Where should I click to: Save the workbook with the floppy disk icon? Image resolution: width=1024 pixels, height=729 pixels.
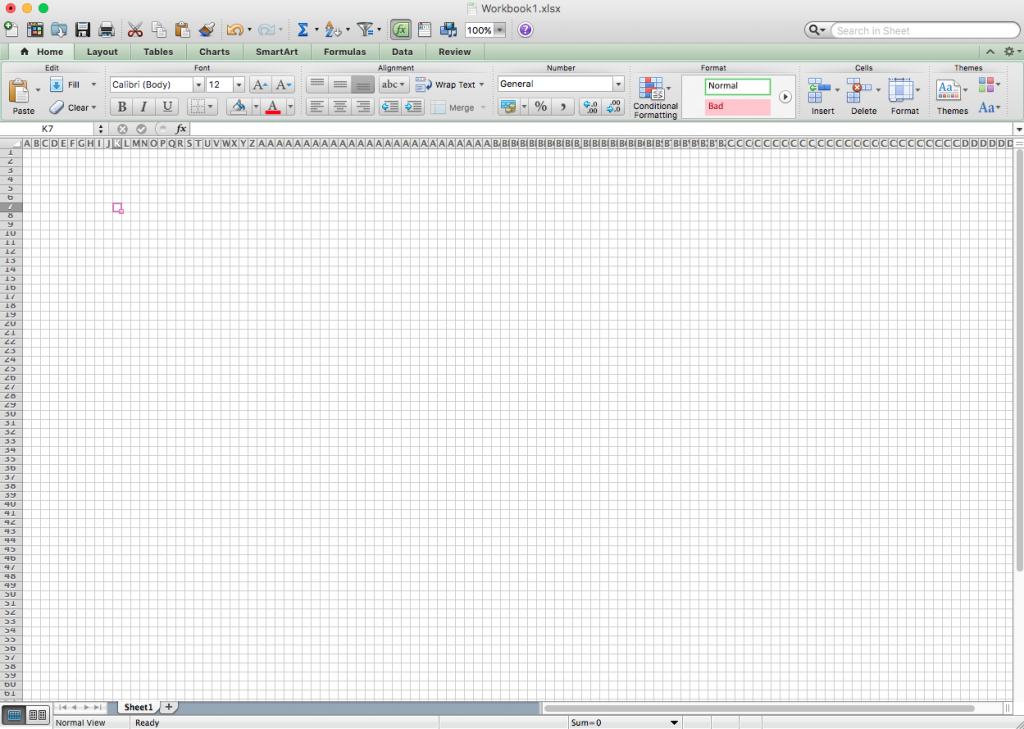(x=82, y=29)
